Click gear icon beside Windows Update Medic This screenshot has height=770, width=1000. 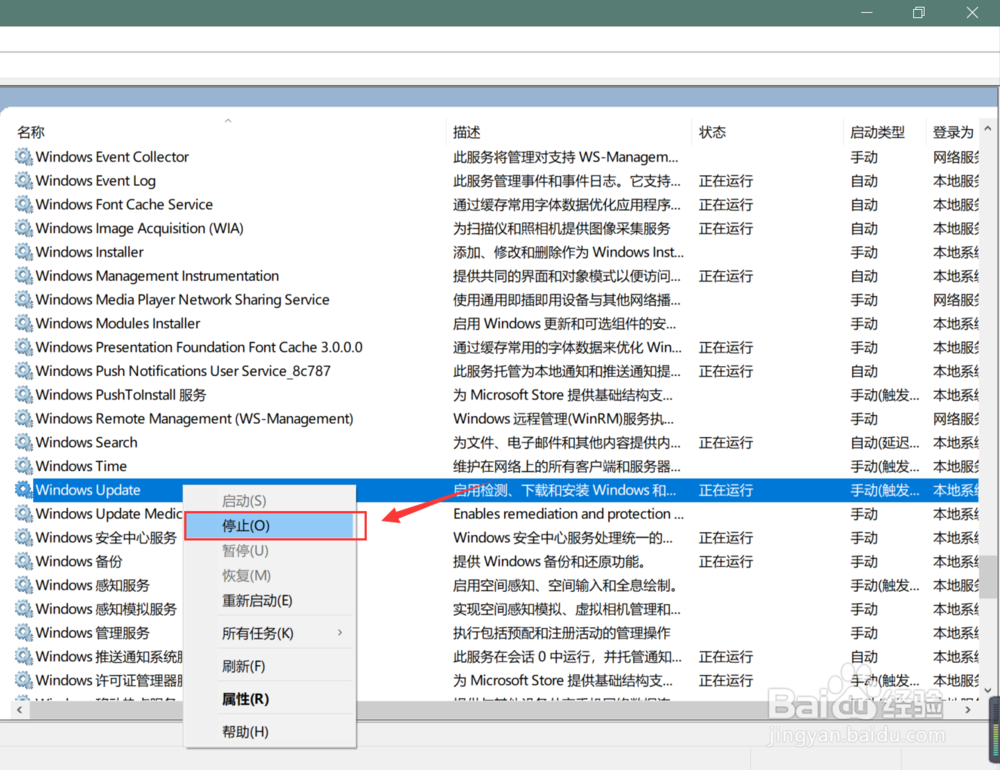(x=24, y=514)
